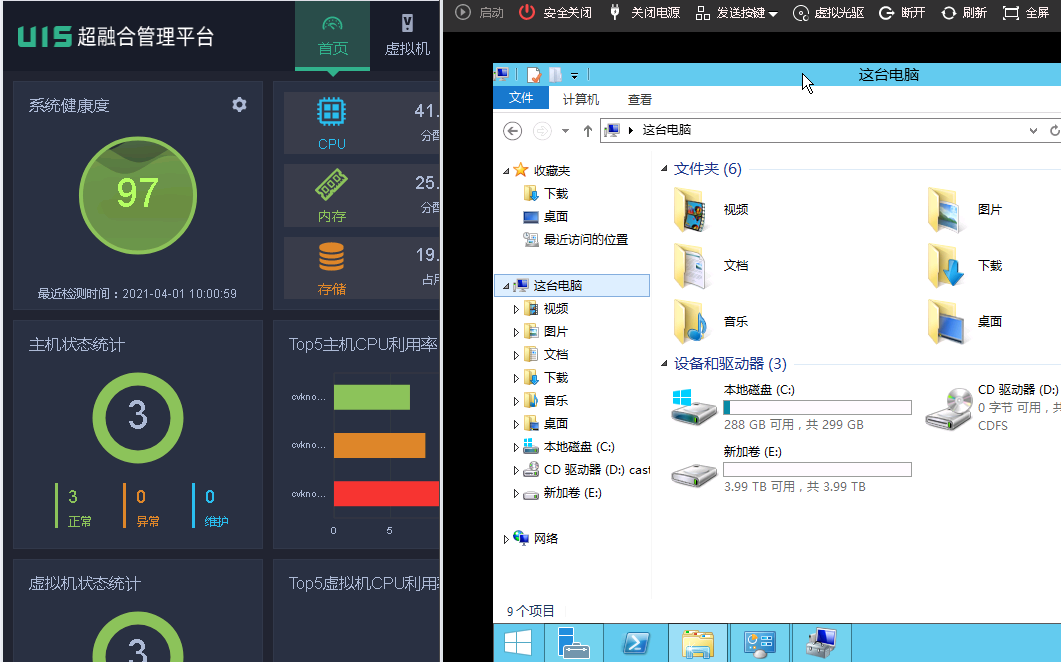1061x662 pixels.
Task: Click the Explorer back arrow
Action: 512,130
